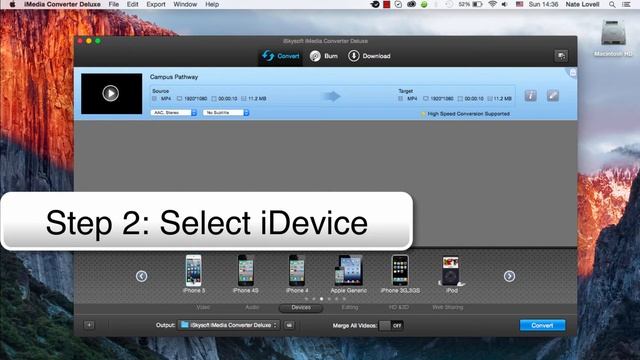The height and width of the screenshot is (360, 640).
Task: Go to previous page of device presets
Action: click(x=142, y=276)
